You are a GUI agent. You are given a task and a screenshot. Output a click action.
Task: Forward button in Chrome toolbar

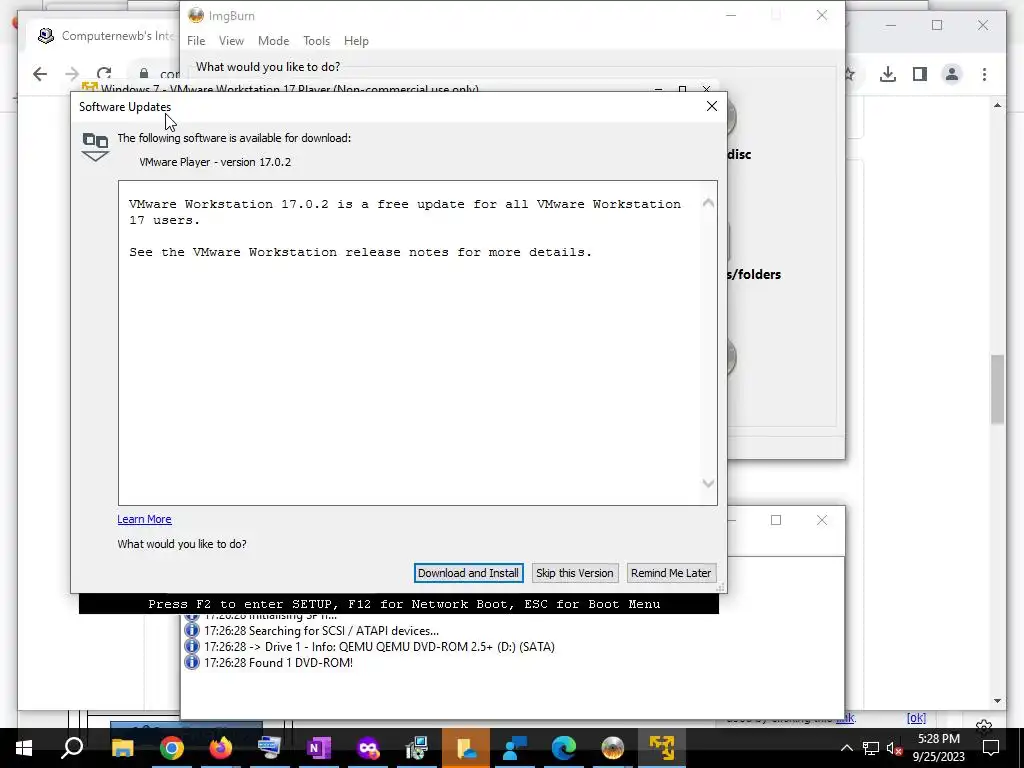(x=72, y=74)
